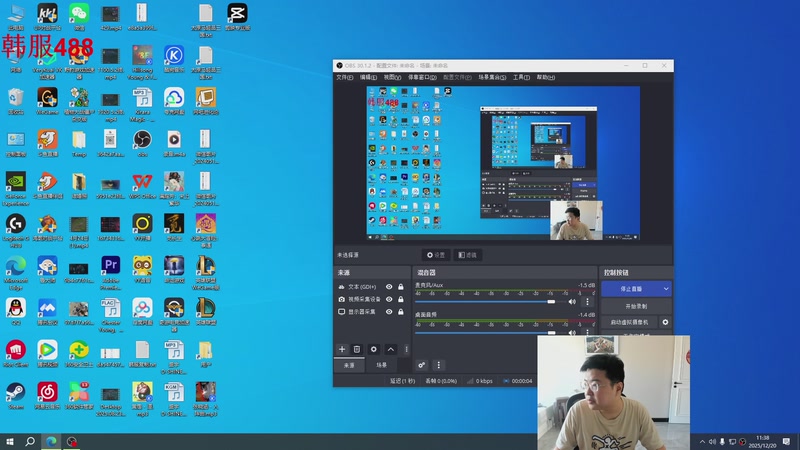The width and height of the screenshot is (800, 450).
Task: Open Docks menu in OBS
Action: 422,77
